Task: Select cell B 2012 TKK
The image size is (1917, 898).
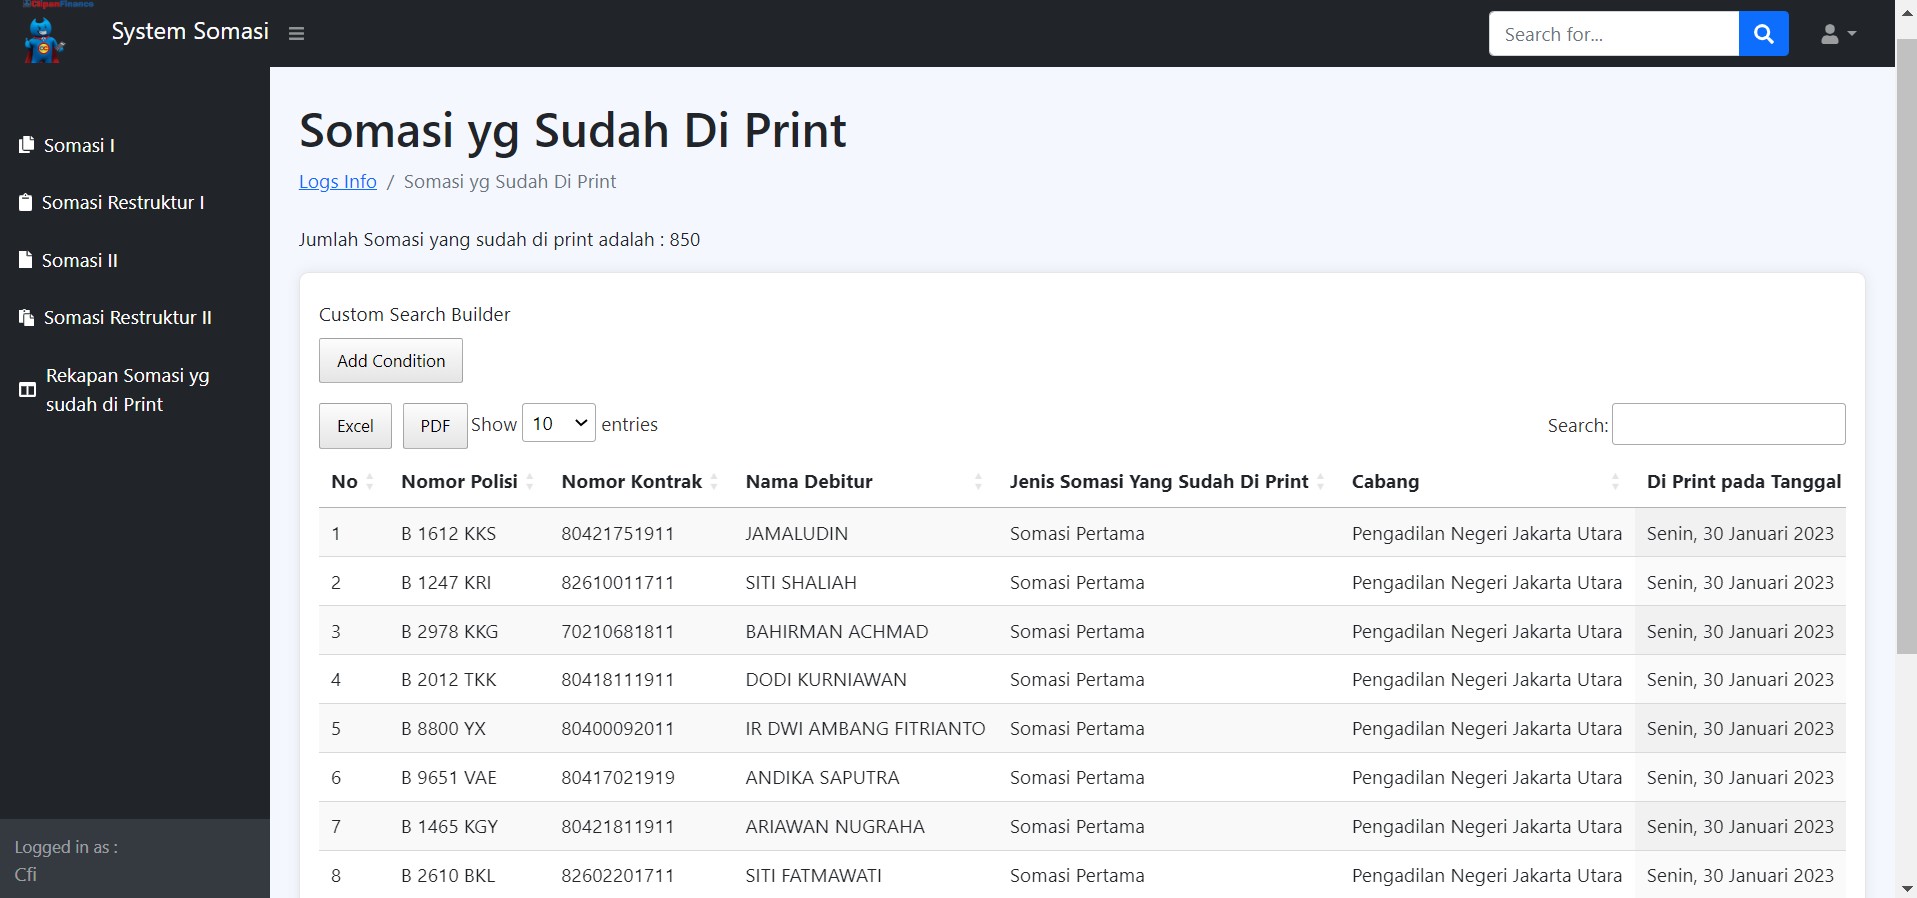Action: click(448, 680)
